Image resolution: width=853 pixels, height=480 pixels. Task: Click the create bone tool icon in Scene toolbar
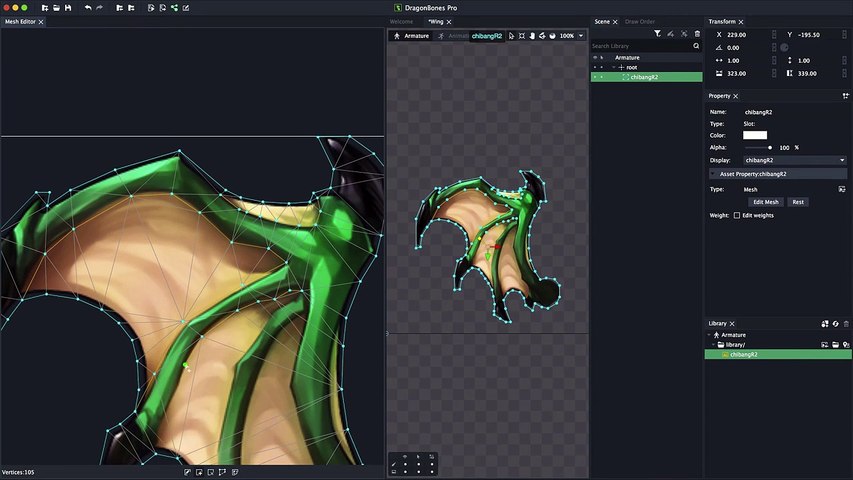click(x=671, y=34)
